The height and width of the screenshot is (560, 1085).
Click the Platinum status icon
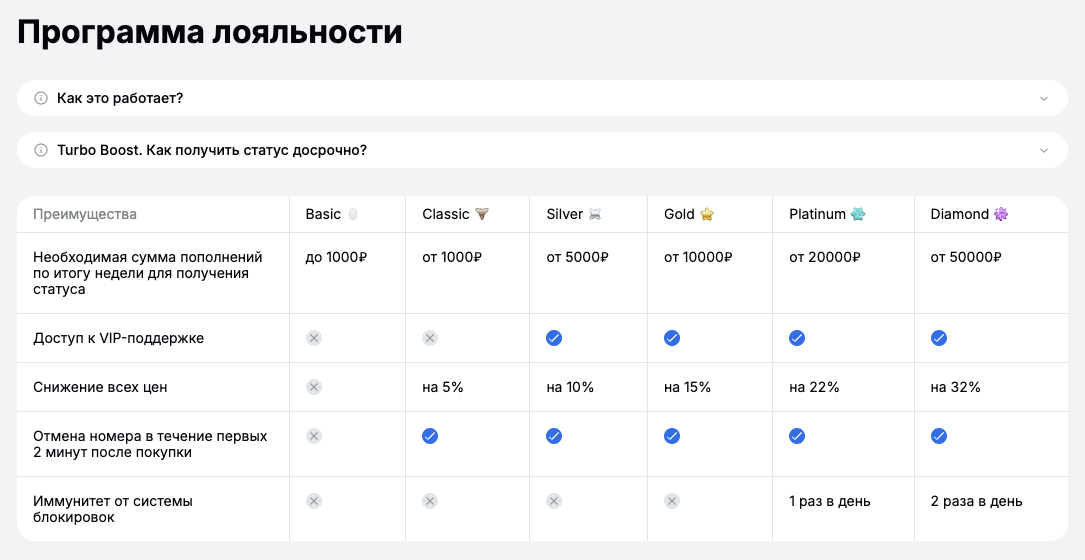[858, 214]
